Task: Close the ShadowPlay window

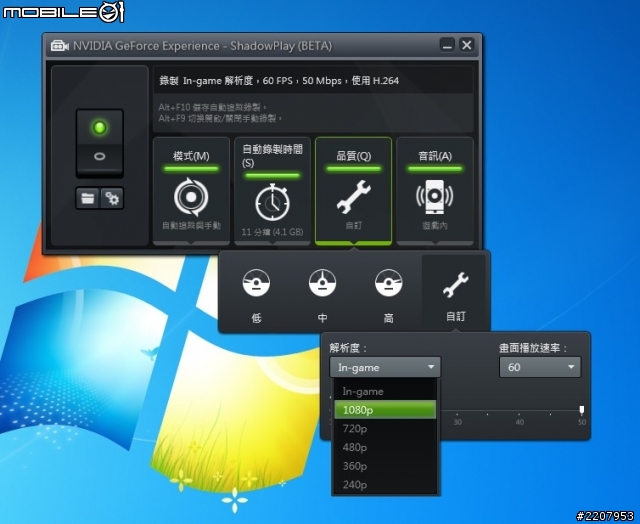Action: (467, 44)
